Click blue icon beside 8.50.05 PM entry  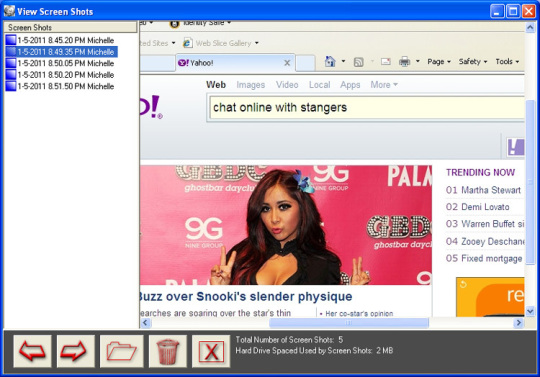(x=11, y=63)
